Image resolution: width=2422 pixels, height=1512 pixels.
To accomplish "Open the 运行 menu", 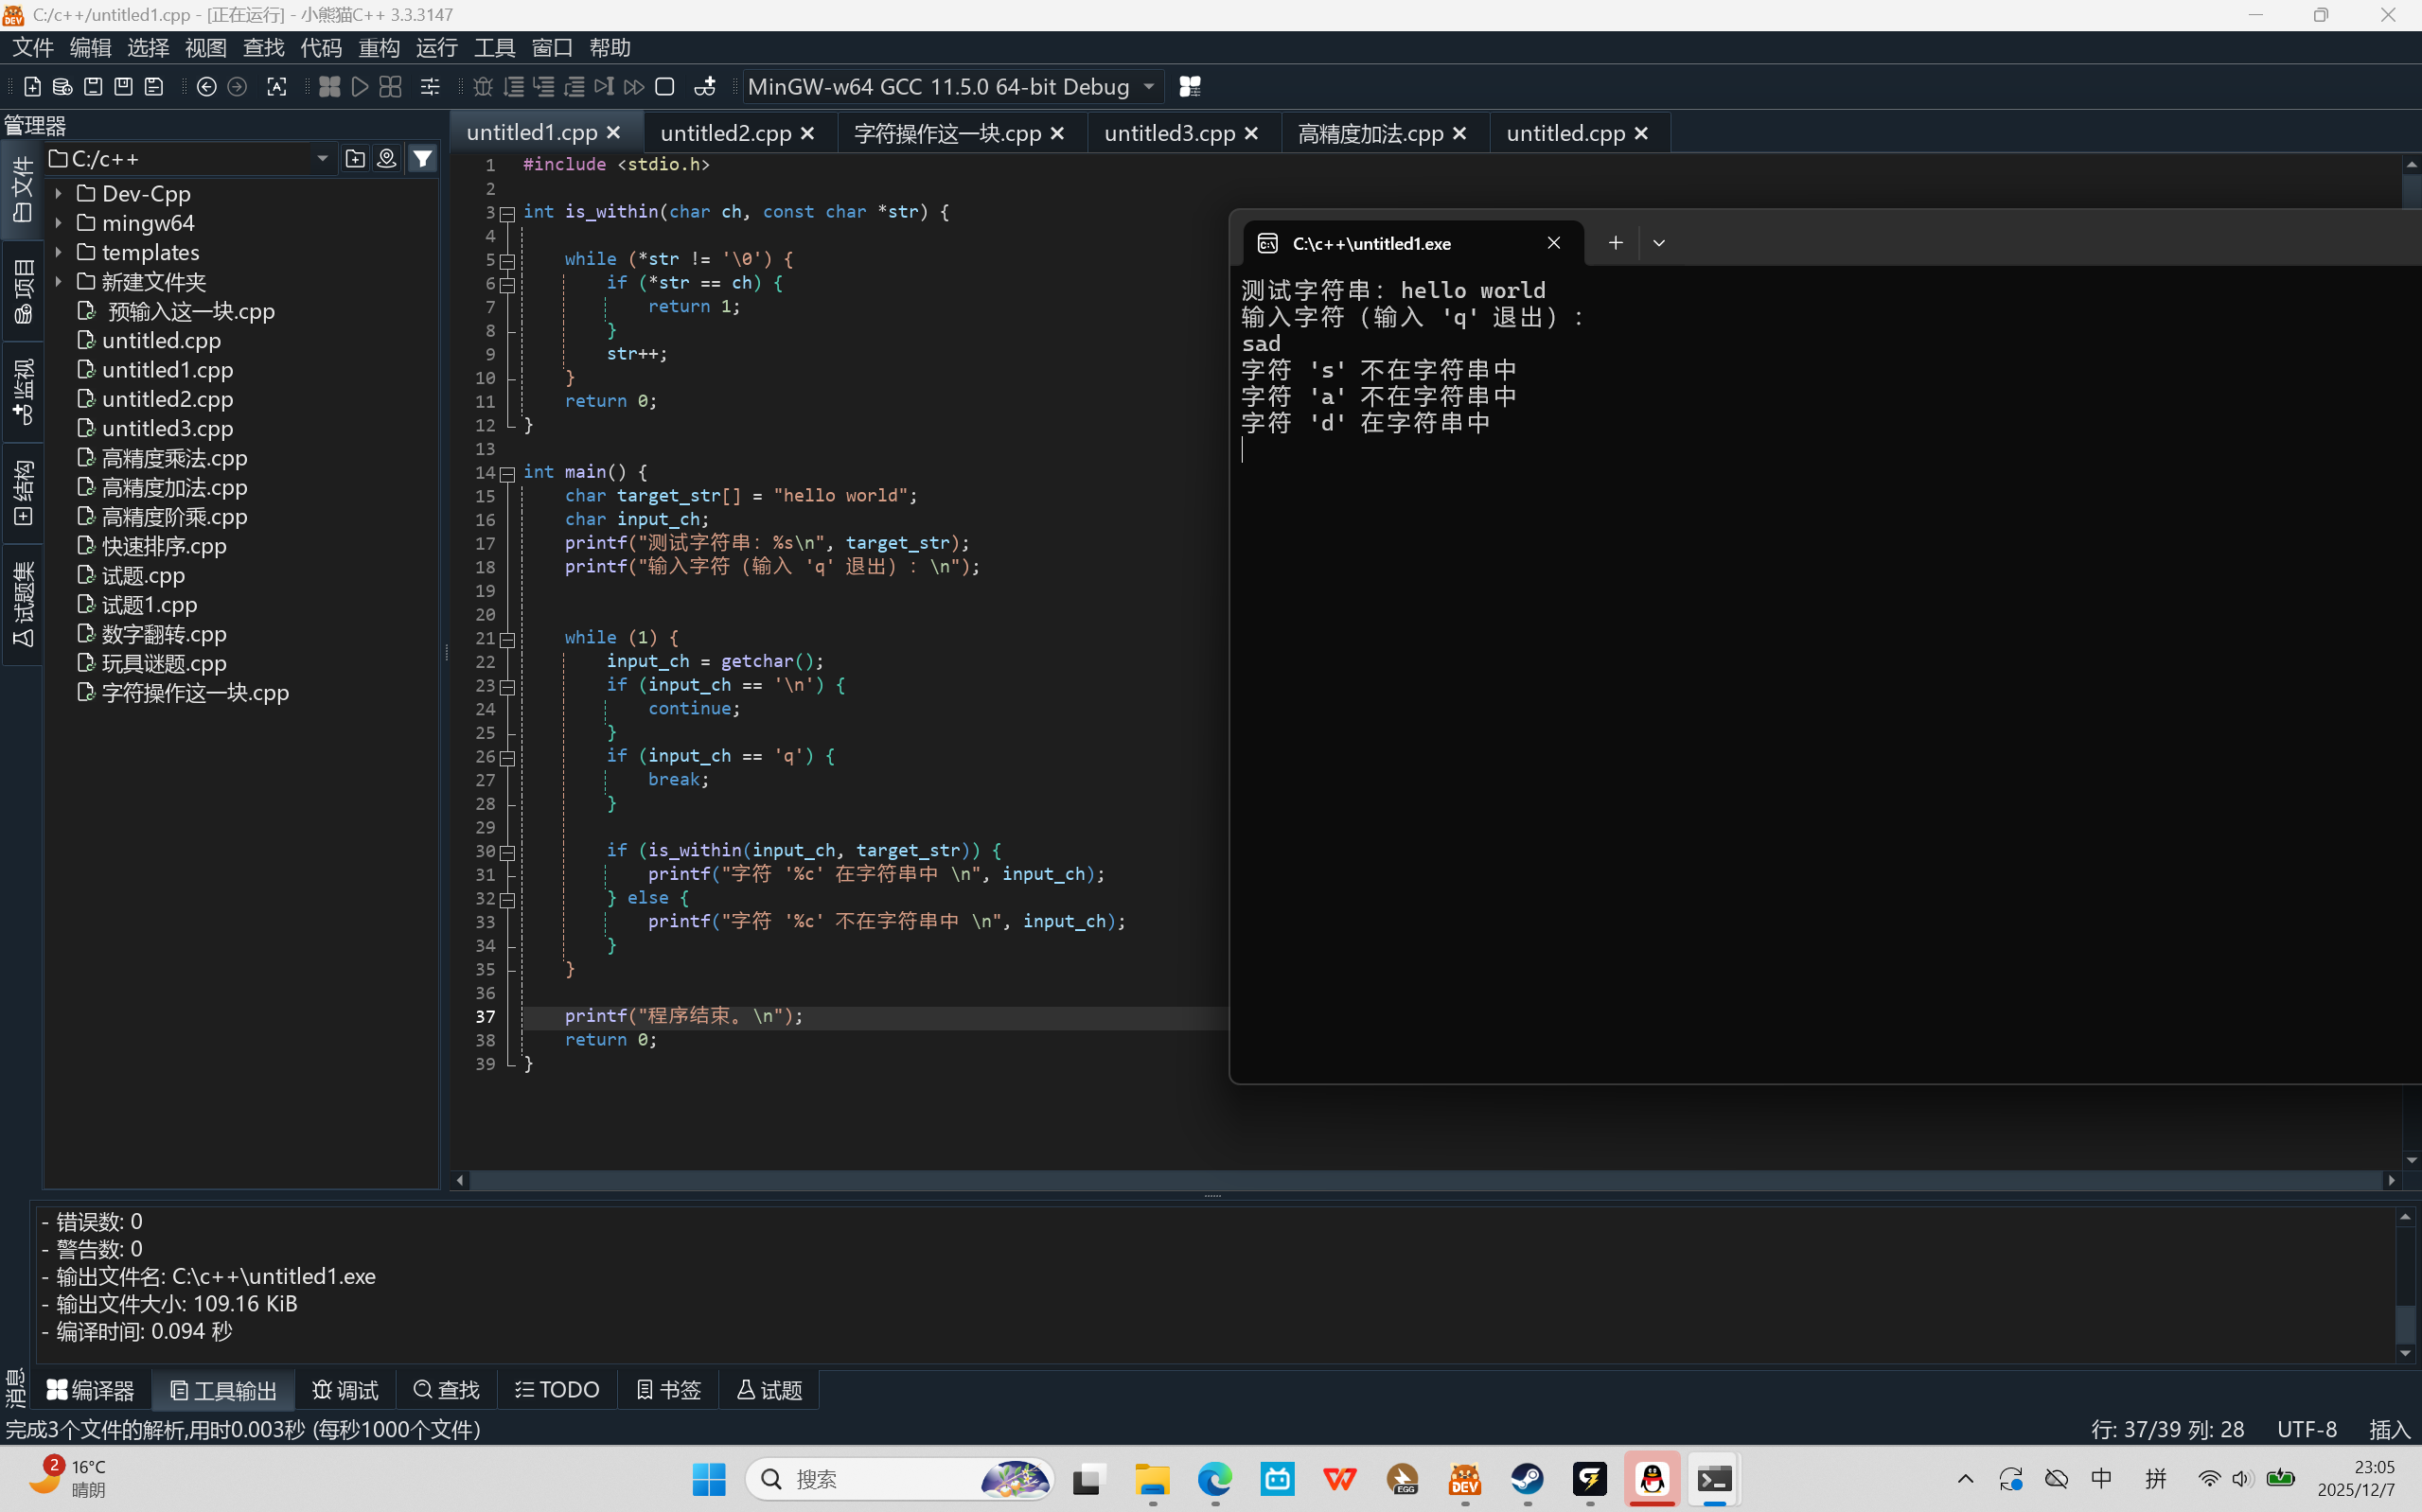I will 436,48.
